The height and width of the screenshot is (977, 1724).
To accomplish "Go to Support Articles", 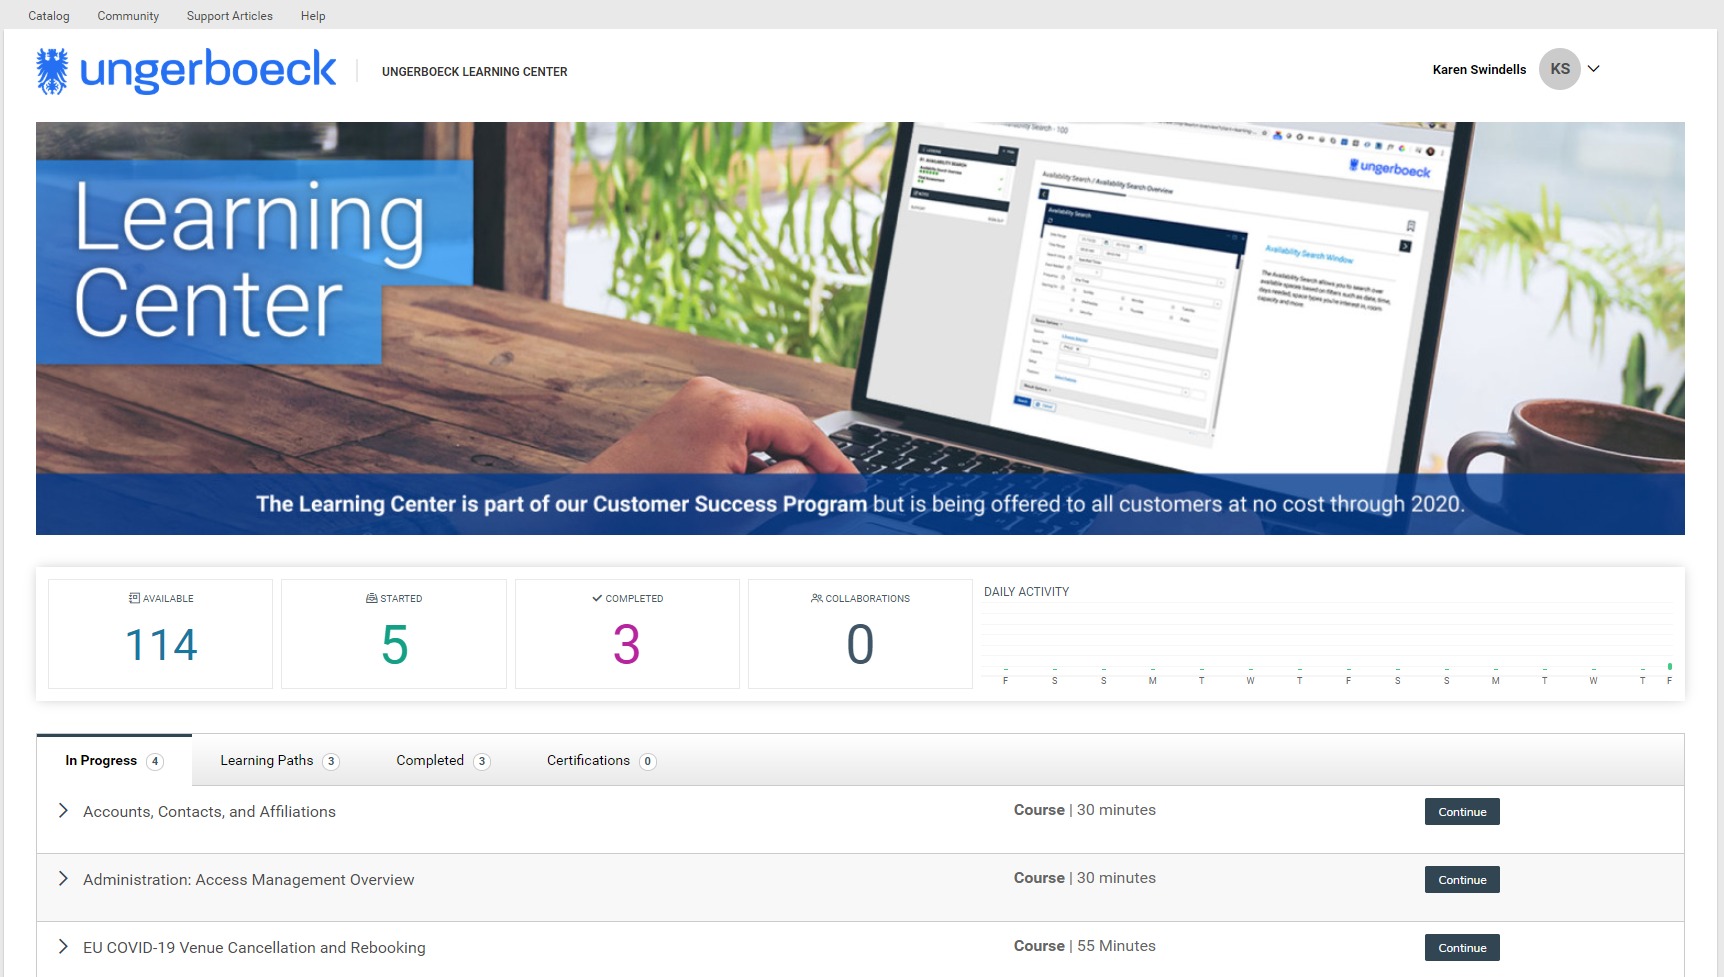I will pyautogui.click(x=229, y=16).
